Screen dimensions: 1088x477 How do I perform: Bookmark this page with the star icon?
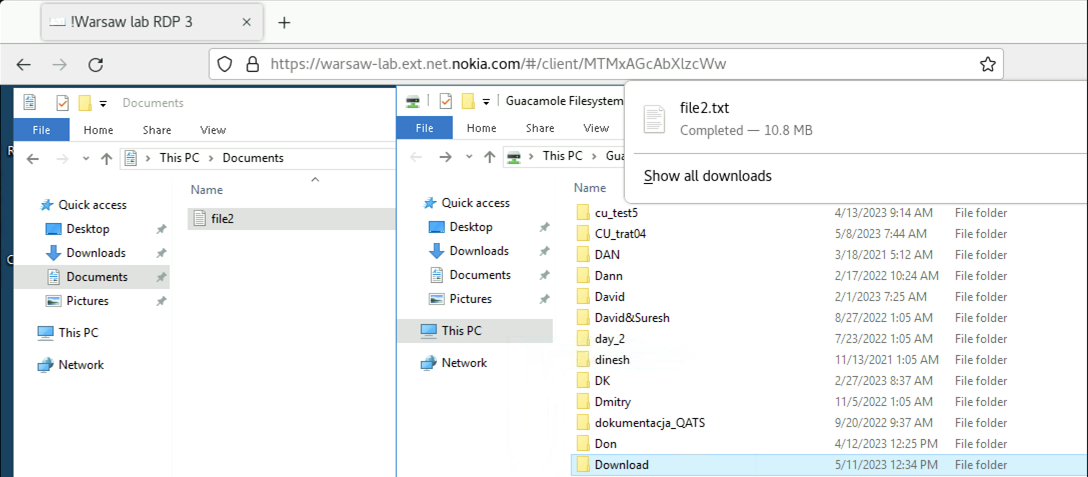(987, 64)
